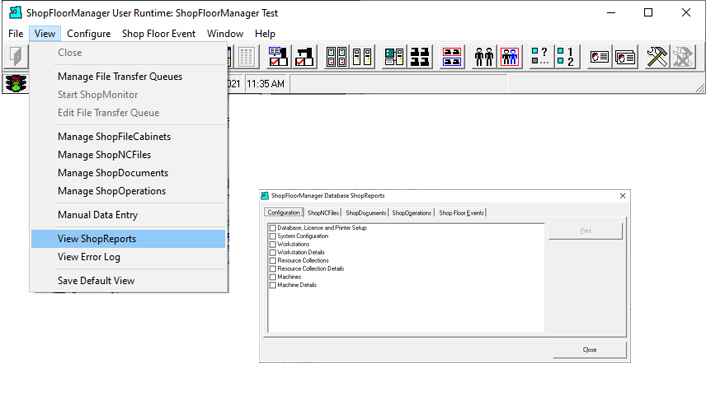Image resolution: width=706 pixels, height=397 pixels.
Task: Click the Print button in ShopReports dialog
Action: click(x=585, y=231)
